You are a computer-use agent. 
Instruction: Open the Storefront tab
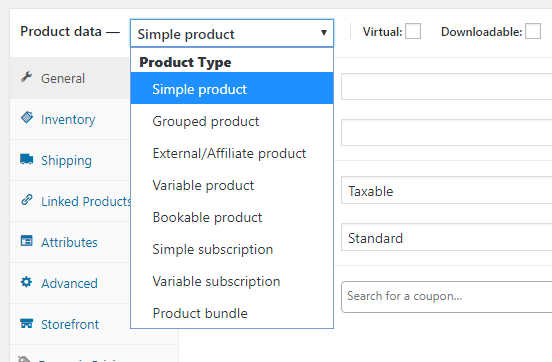point(70,324)
